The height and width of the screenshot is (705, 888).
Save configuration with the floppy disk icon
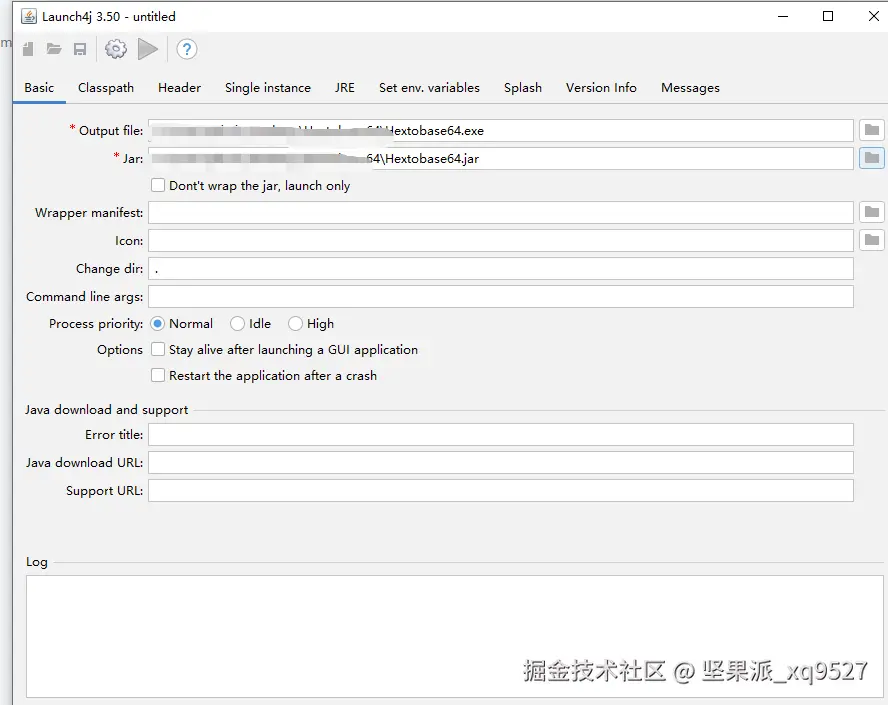tap(80, 49)
